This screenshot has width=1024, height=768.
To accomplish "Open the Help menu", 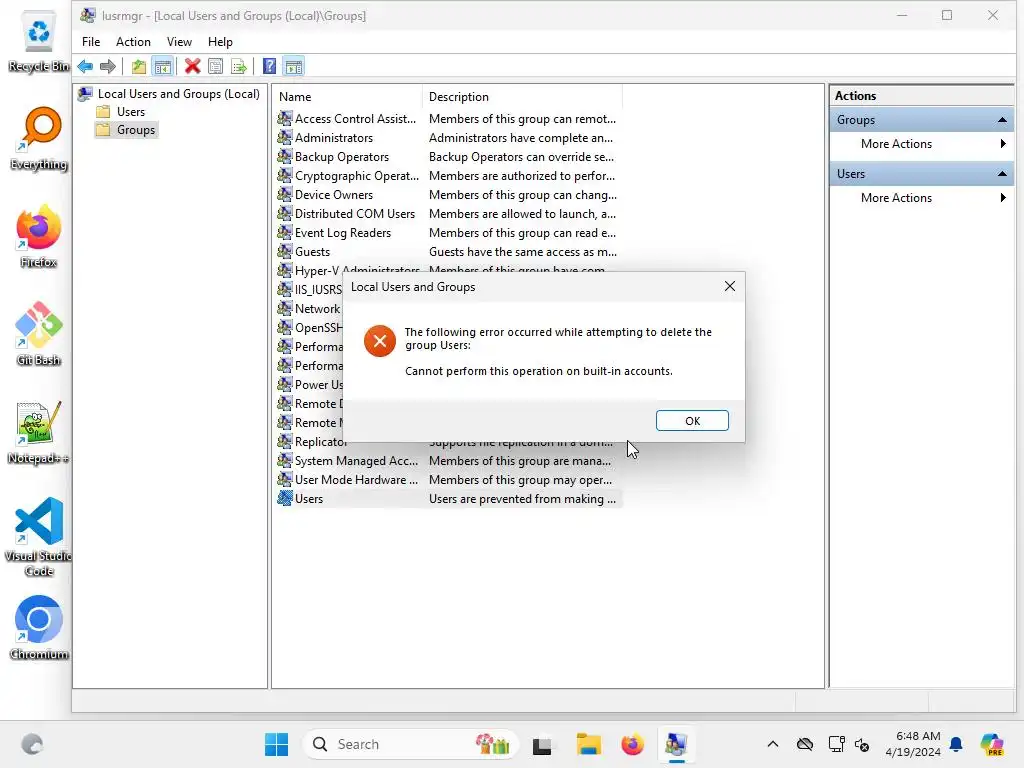I will 220,42.
